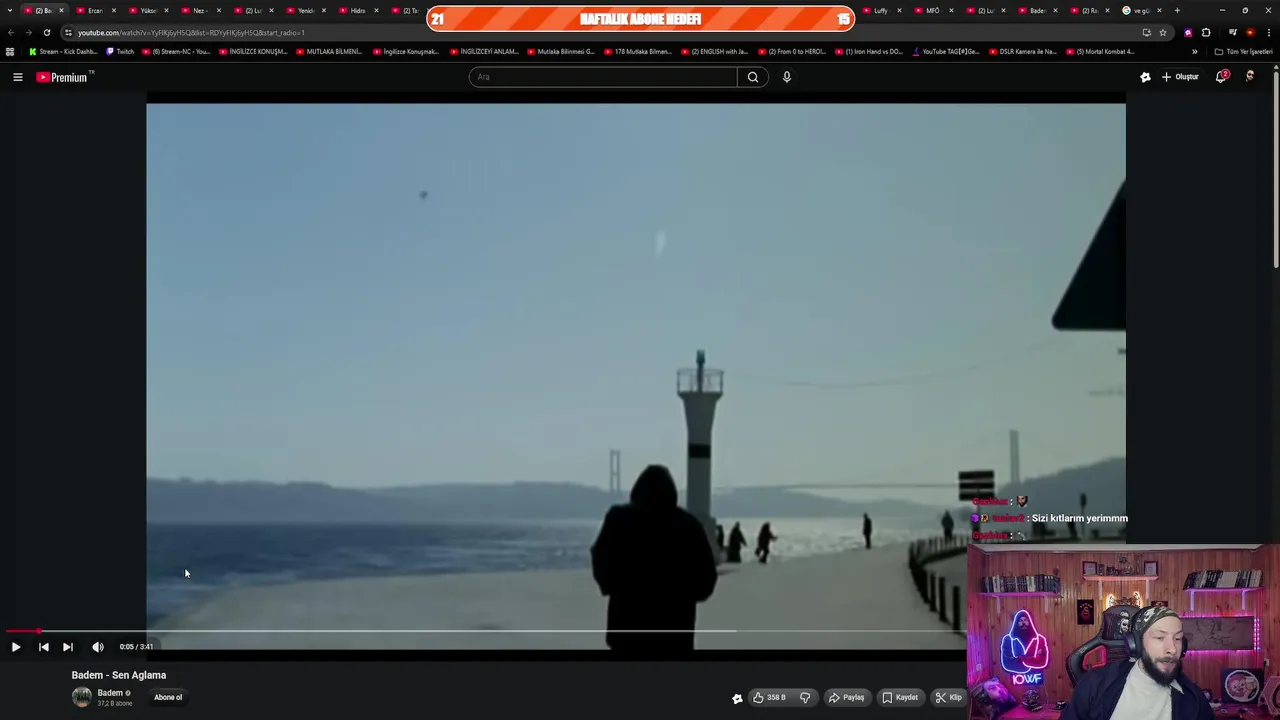Viewport: 1280px width, 720px height.
Task: Mute the video volume speaker icon
Action: click(97, 647)
